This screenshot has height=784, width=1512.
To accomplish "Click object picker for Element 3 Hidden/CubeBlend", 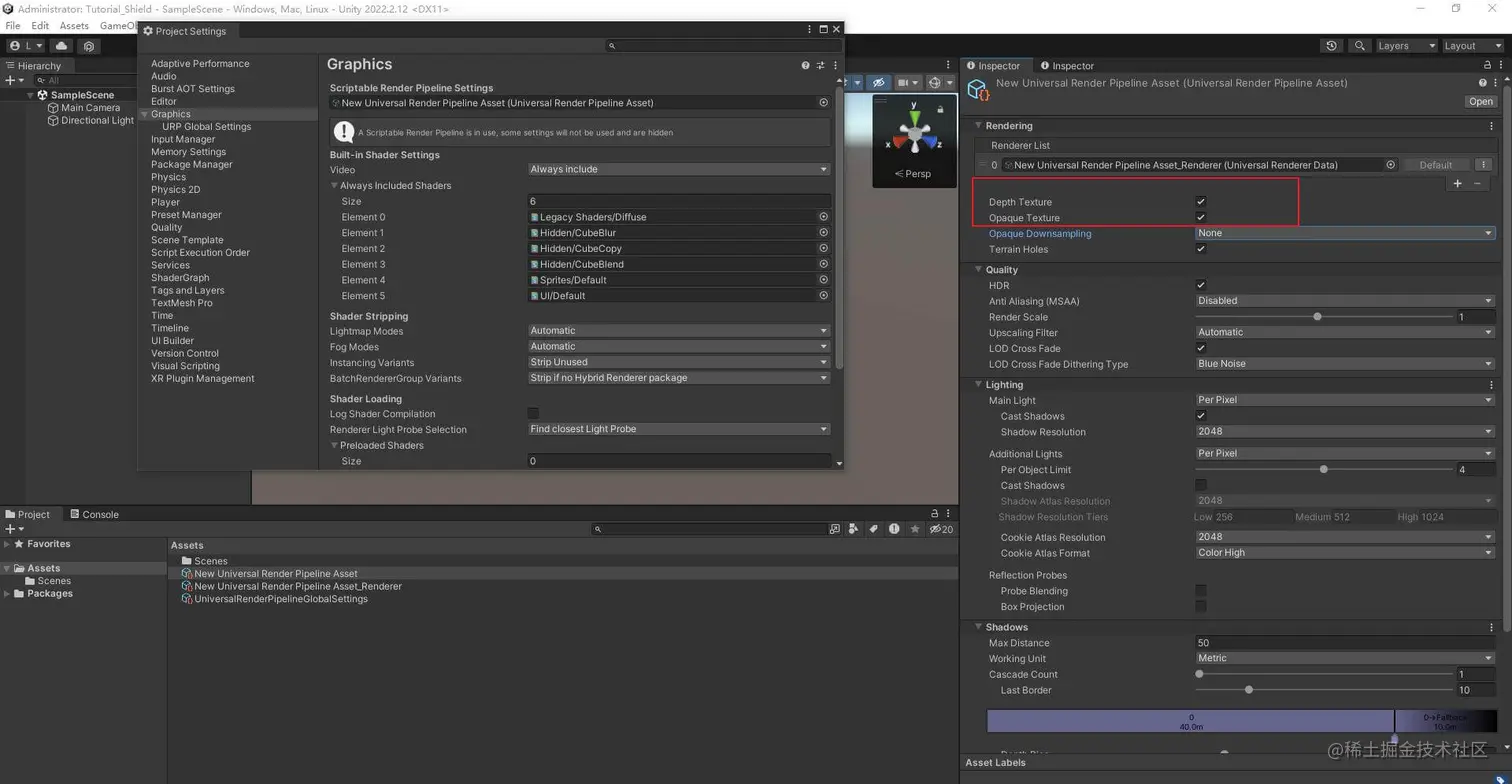I will tap(823, 264).
